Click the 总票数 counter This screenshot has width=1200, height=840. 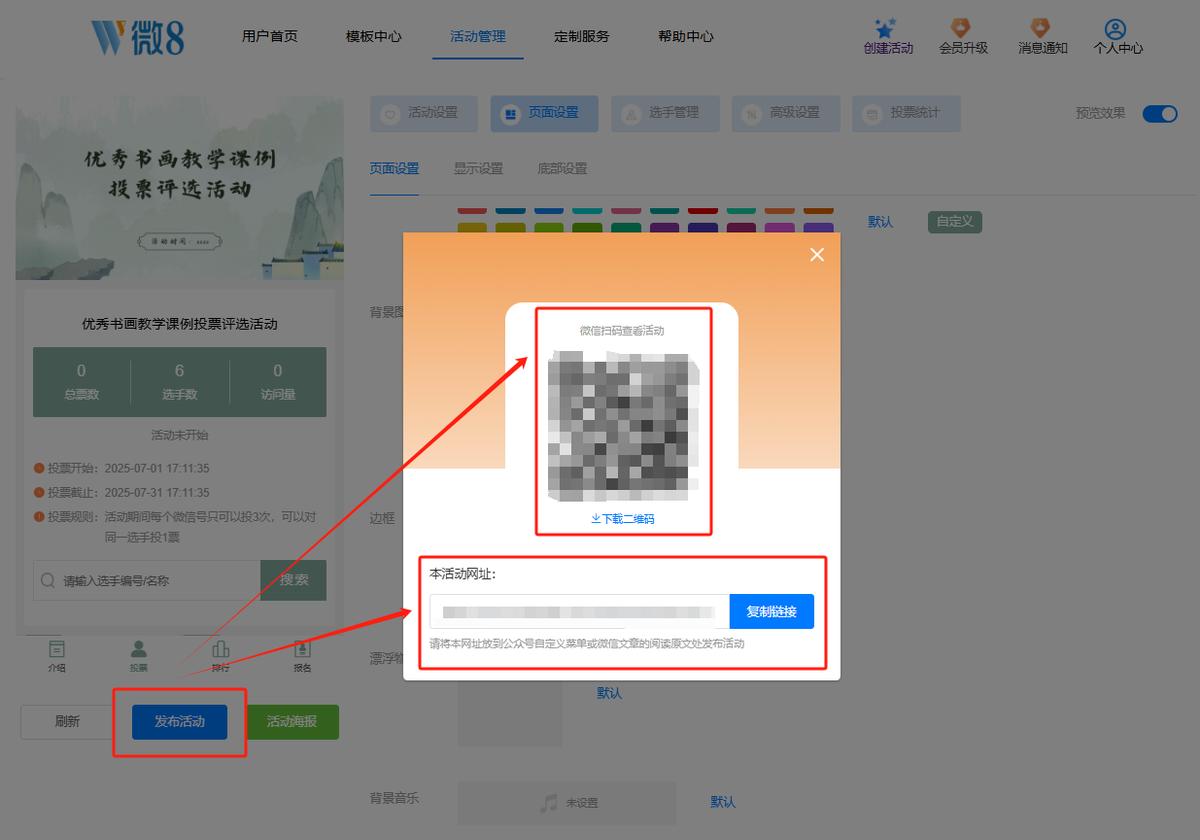pos(82,382)
